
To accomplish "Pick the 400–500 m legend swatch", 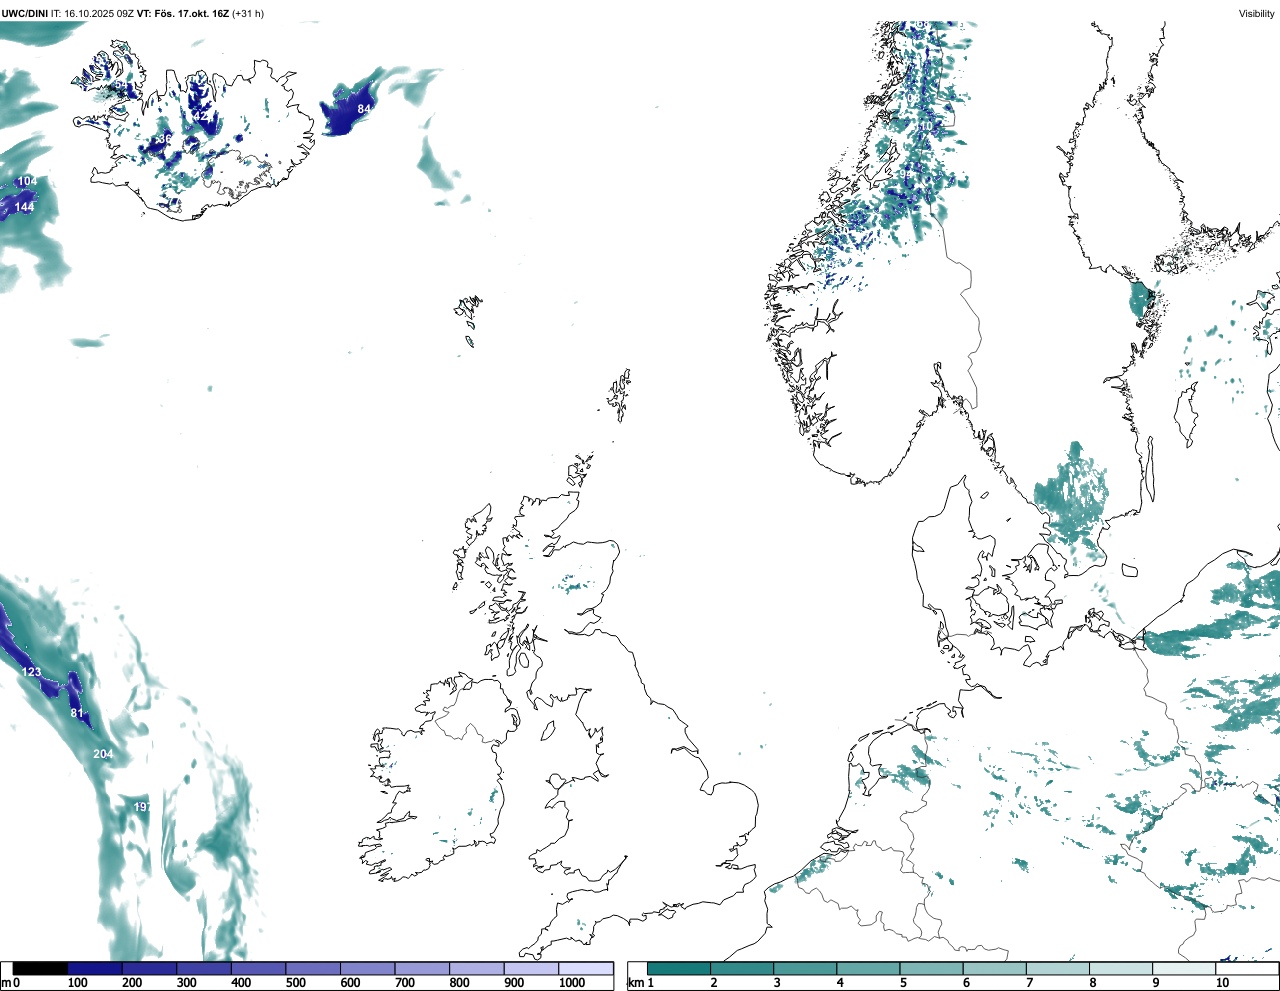I will point(258,968).
